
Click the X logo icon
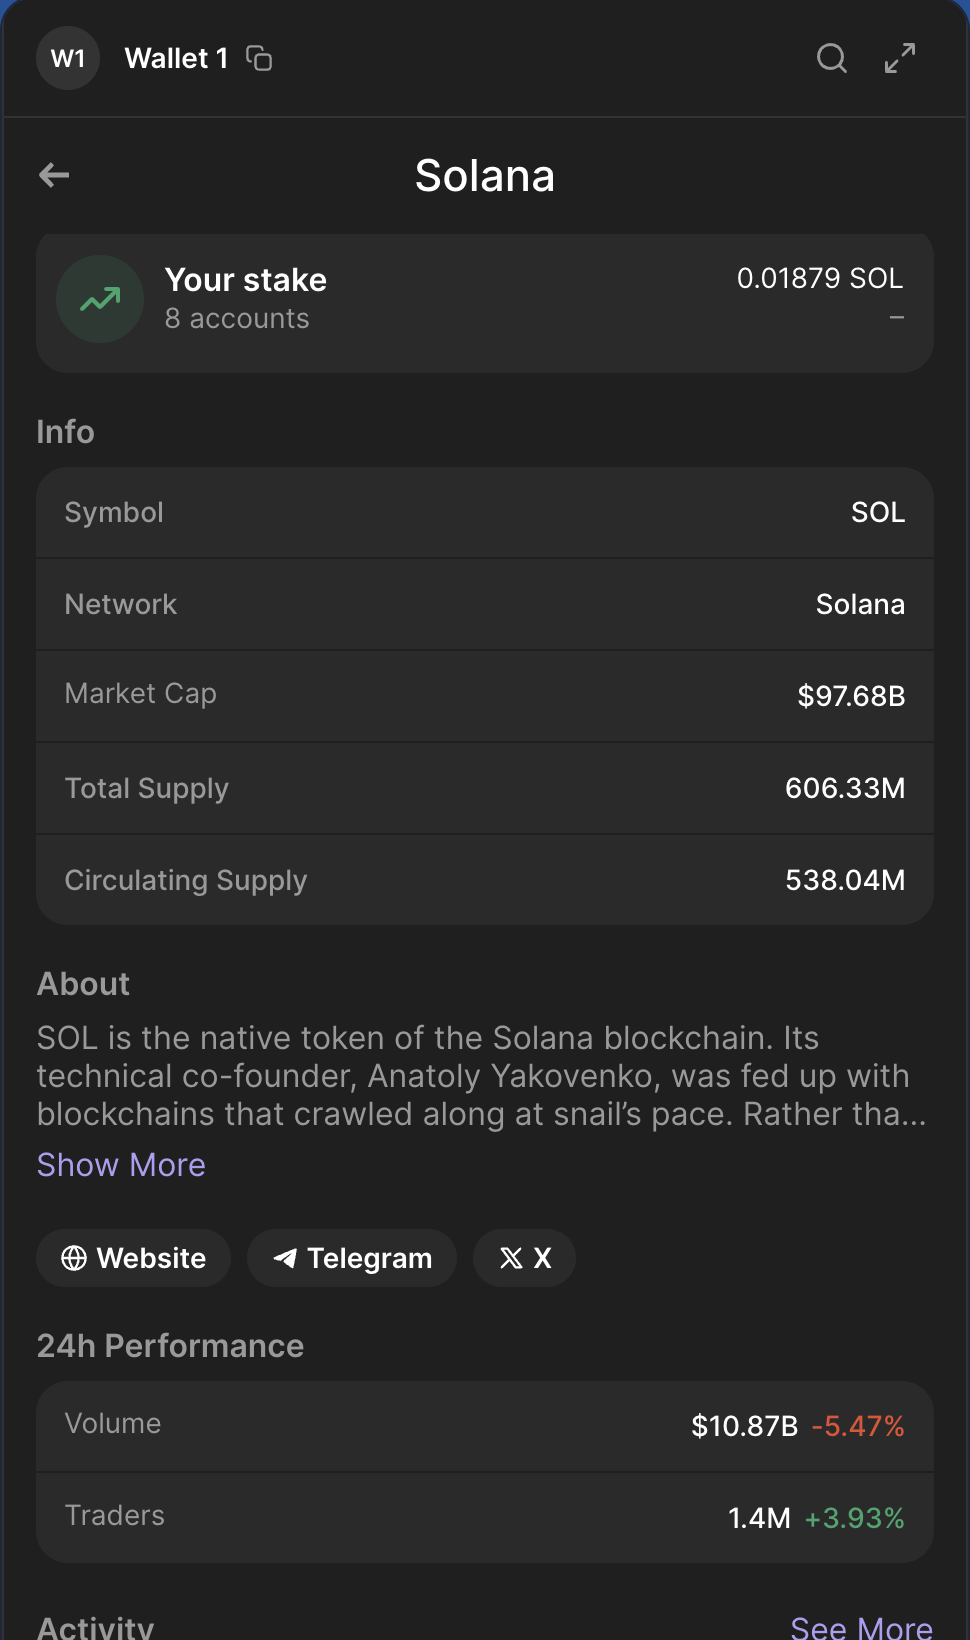point(511,1258)
